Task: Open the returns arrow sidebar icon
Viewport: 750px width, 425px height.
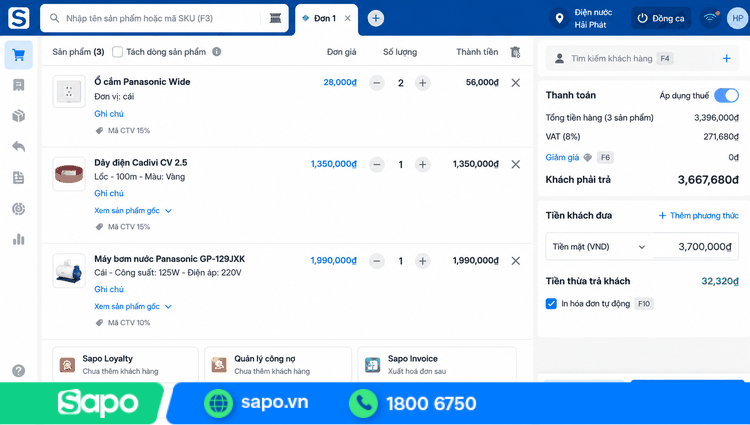Action: coord(19,146)
